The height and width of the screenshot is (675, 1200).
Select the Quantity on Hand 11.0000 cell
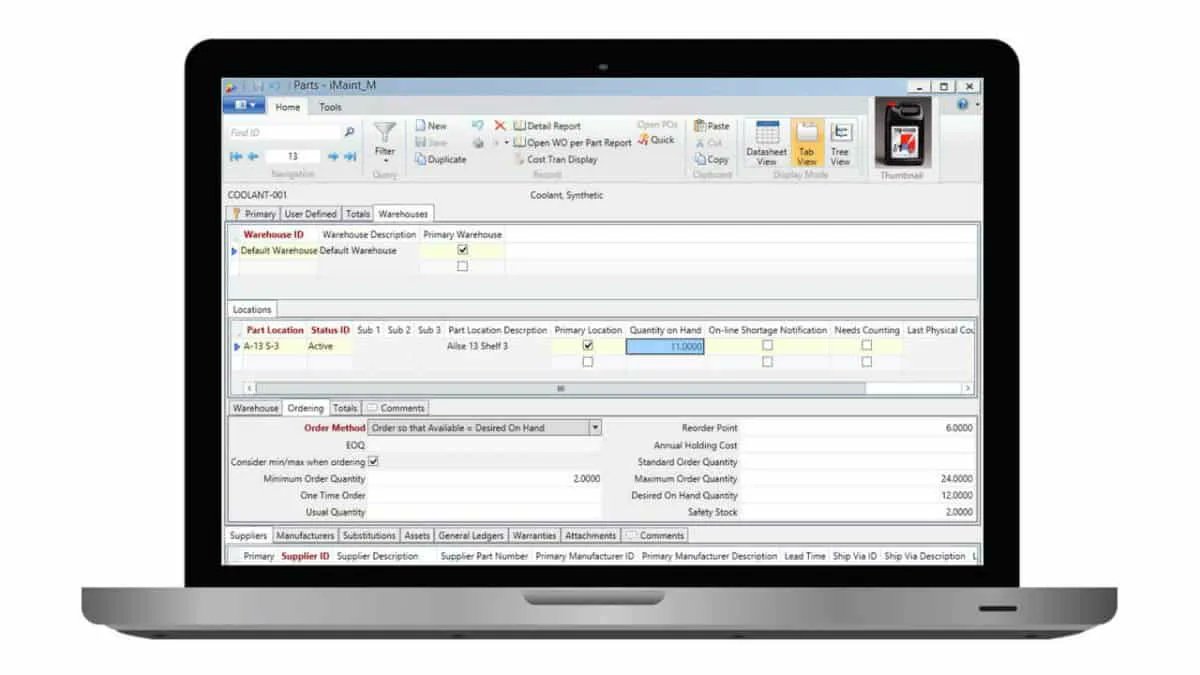[x=666, y=346]
